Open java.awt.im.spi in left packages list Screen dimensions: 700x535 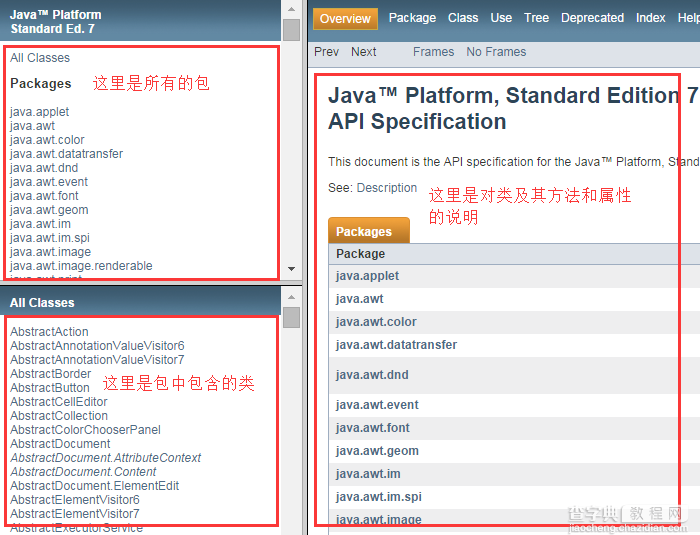(50, 238)
